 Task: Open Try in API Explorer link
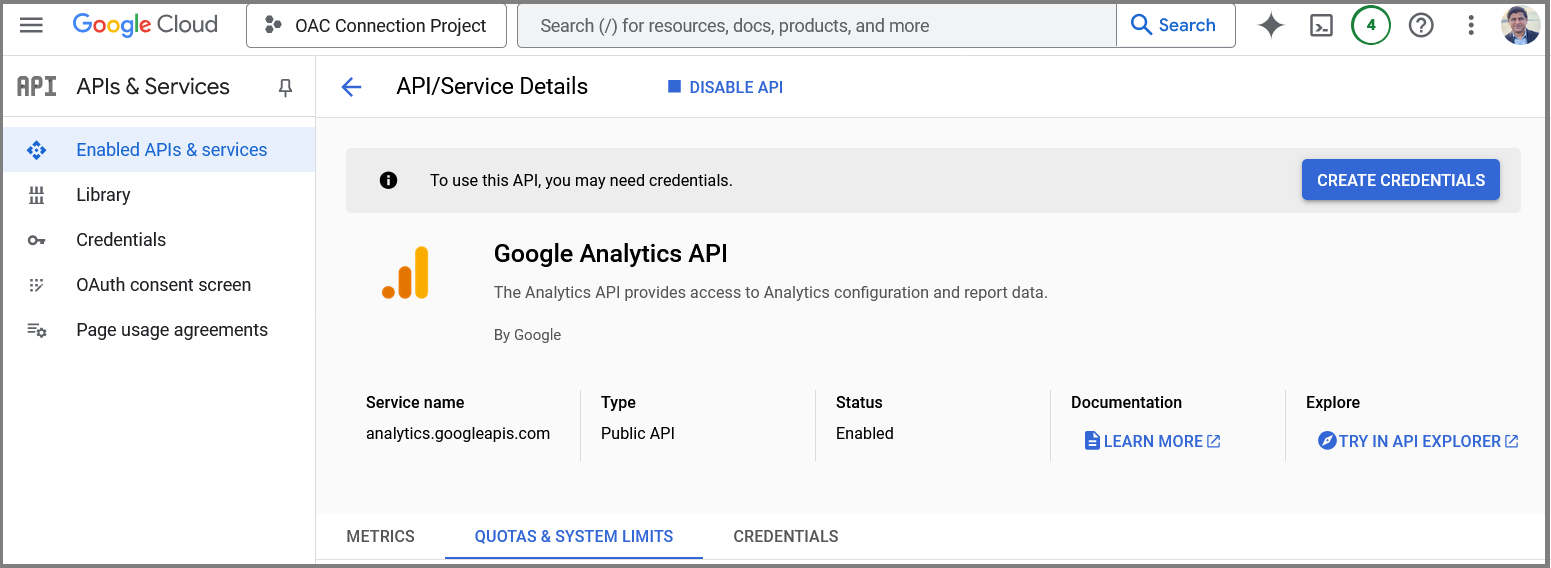[x=1419, y=441]
